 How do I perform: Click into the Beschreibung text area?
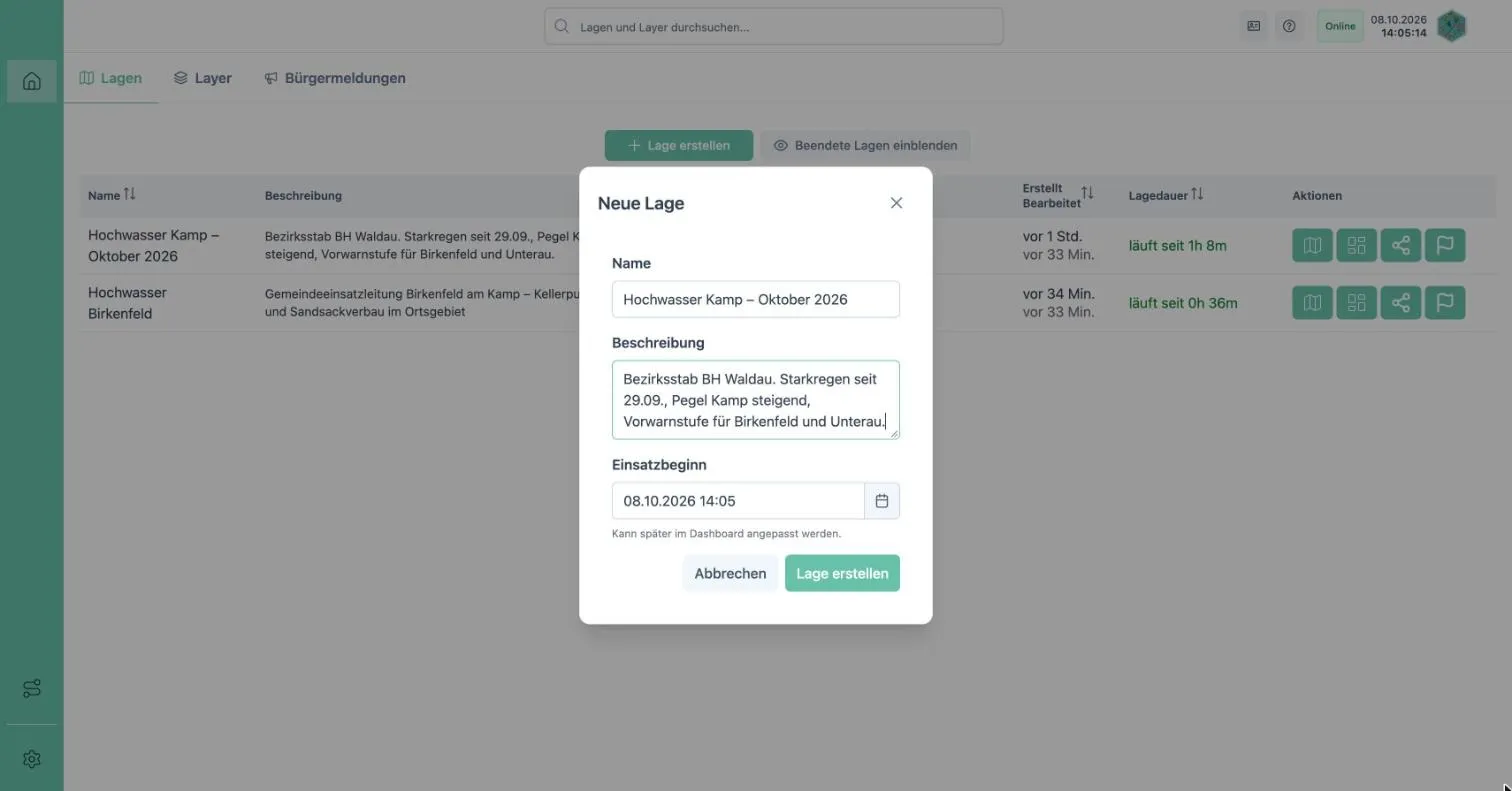[756, 400]
